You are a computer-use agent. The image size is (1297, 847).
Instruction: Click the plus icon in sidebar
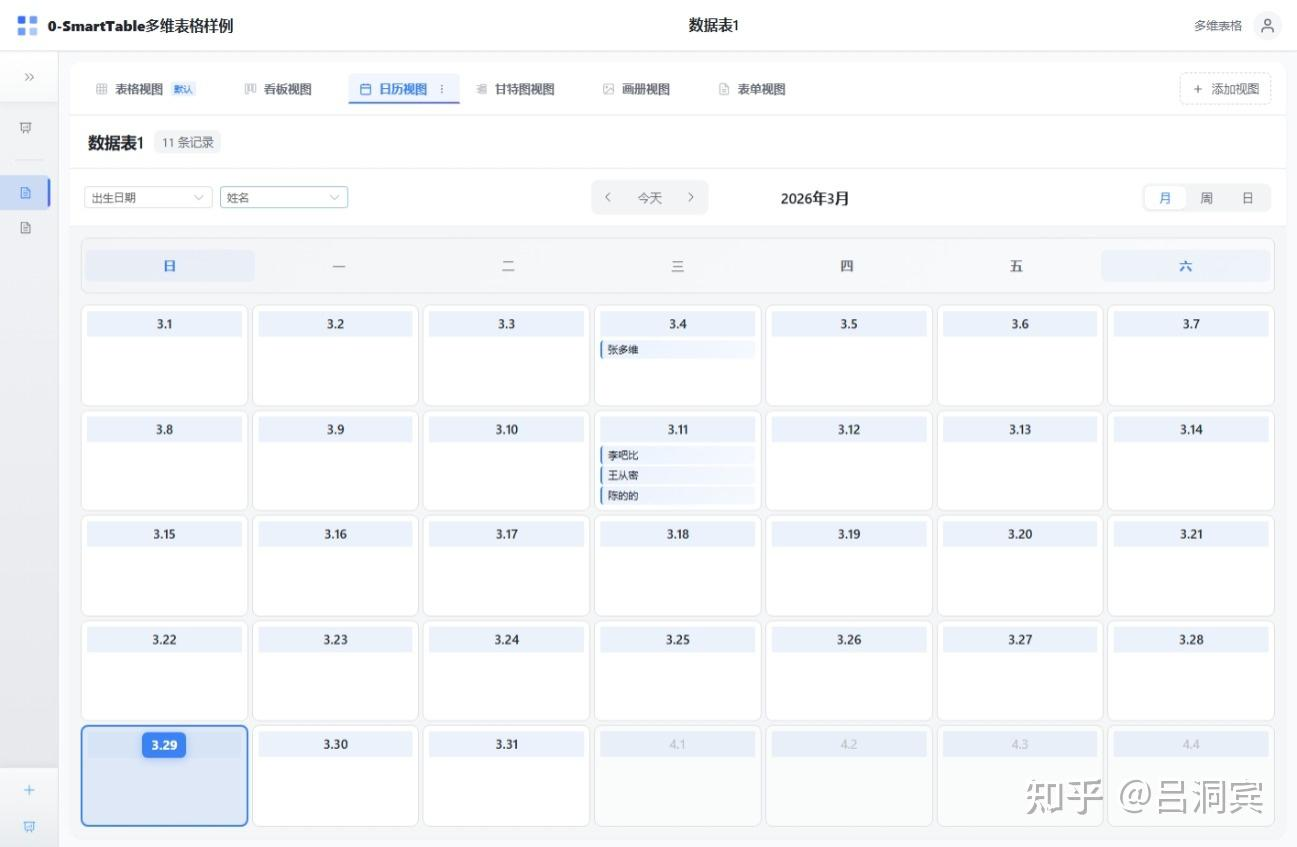pyautogui.click(x=29, y=790)
